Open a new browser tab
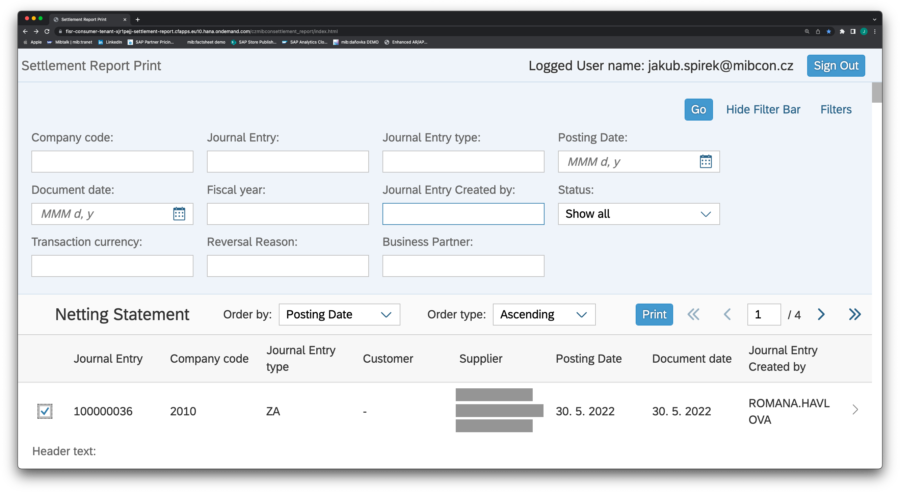 pyautogui.click(x=137, y=19)
